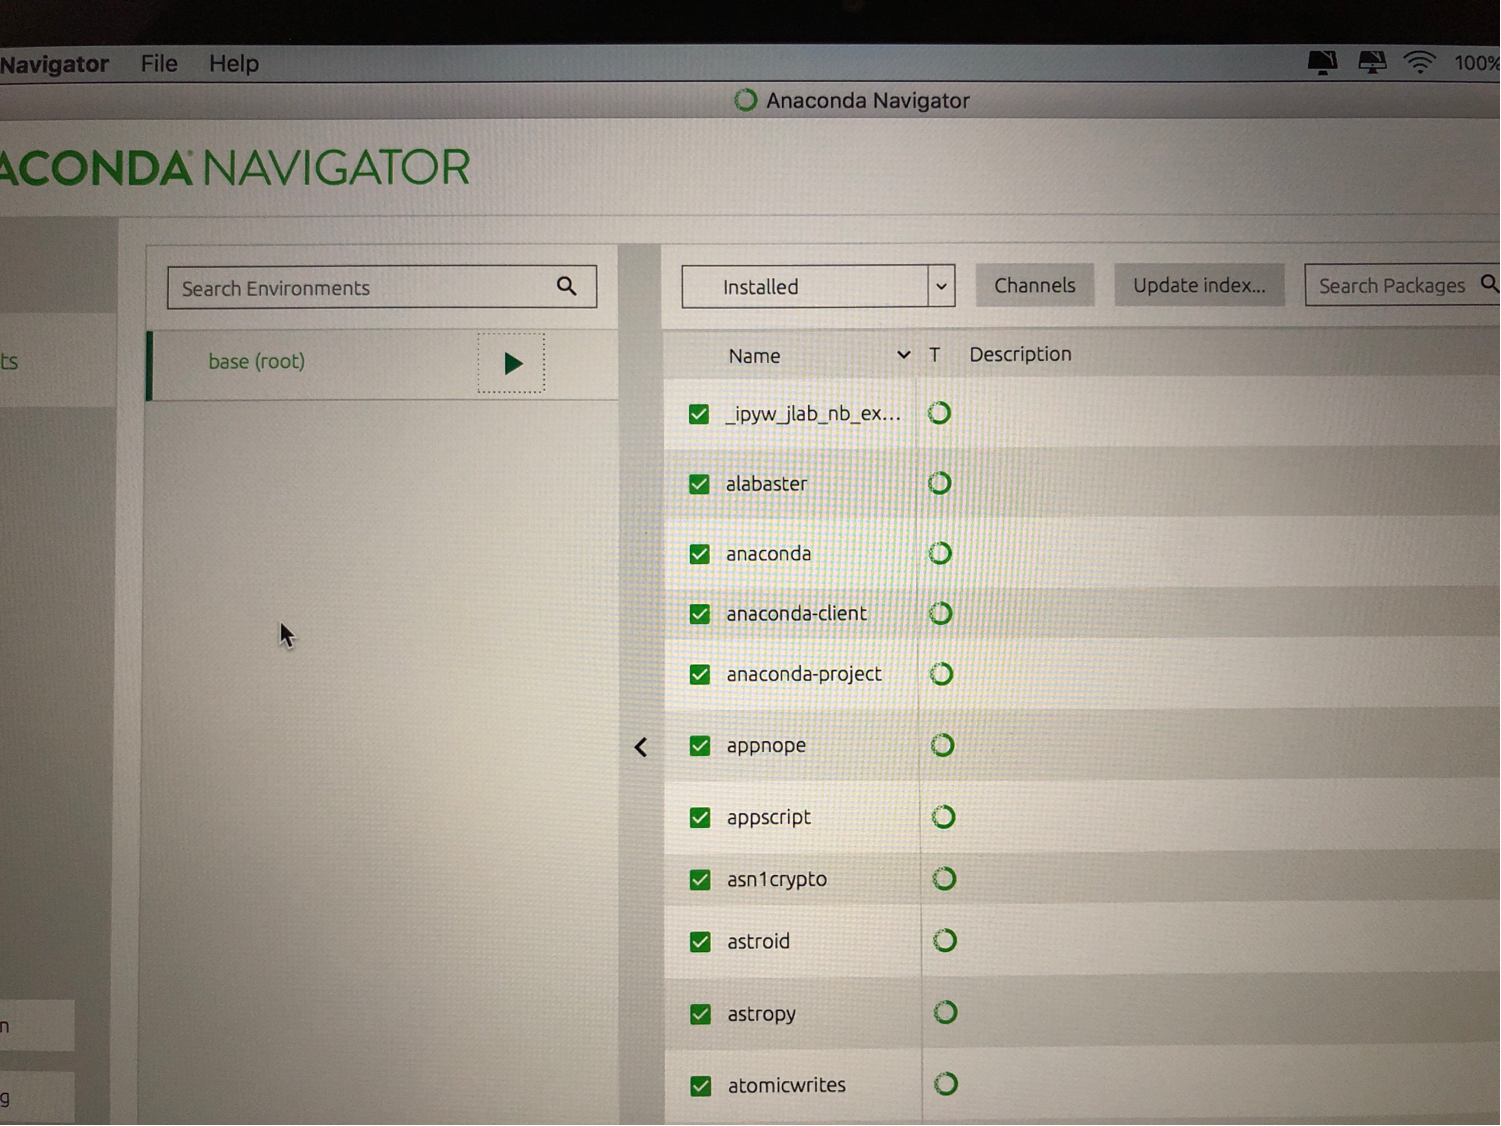The image size is (1501, 1126).
Task: Toggle the appscript package checkbox
Action: (700, 818)
